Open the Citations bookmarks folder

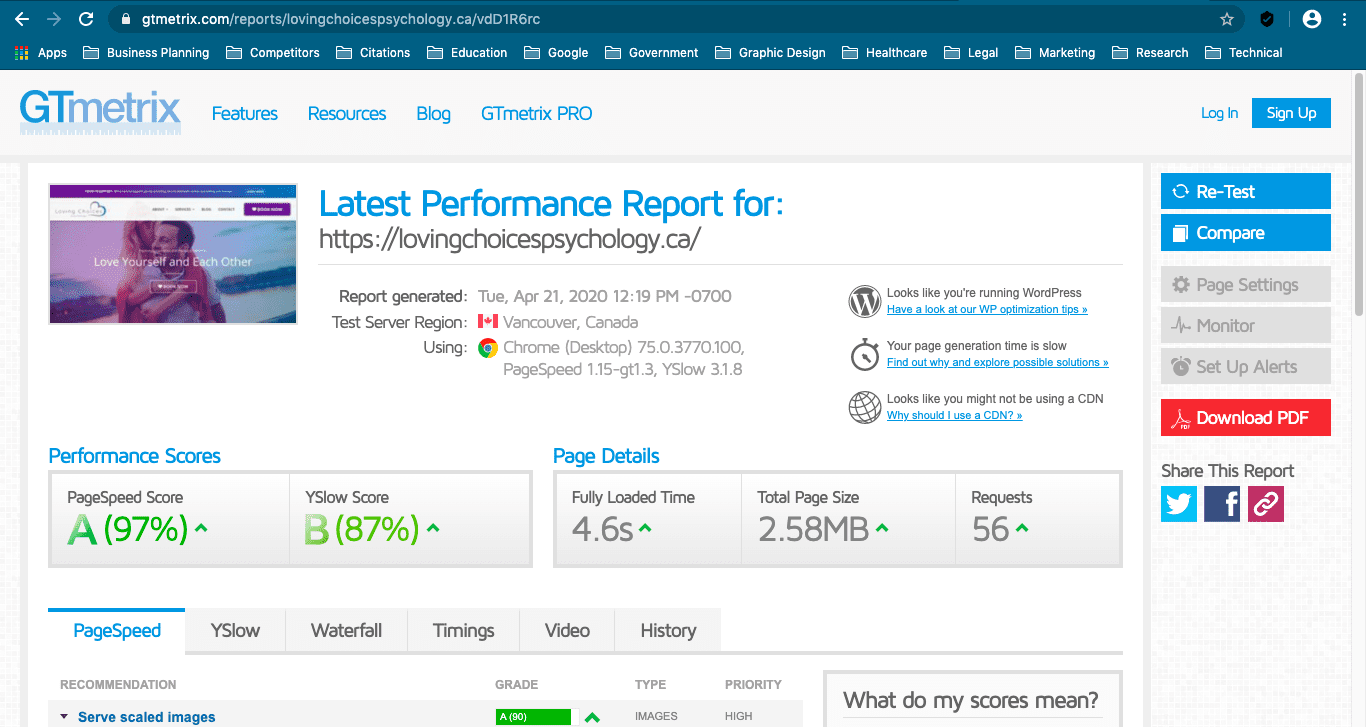373,53
